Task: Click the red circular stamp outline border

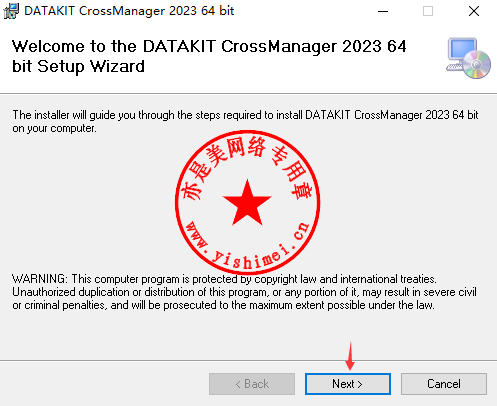Action: point(176,202)
